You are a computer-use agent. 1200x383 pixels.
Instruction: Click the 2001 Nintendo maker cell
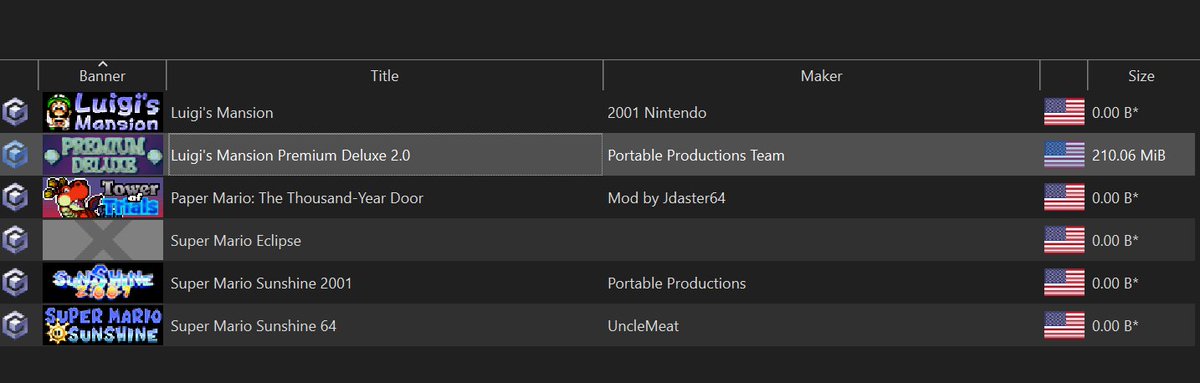click(657, 113)
